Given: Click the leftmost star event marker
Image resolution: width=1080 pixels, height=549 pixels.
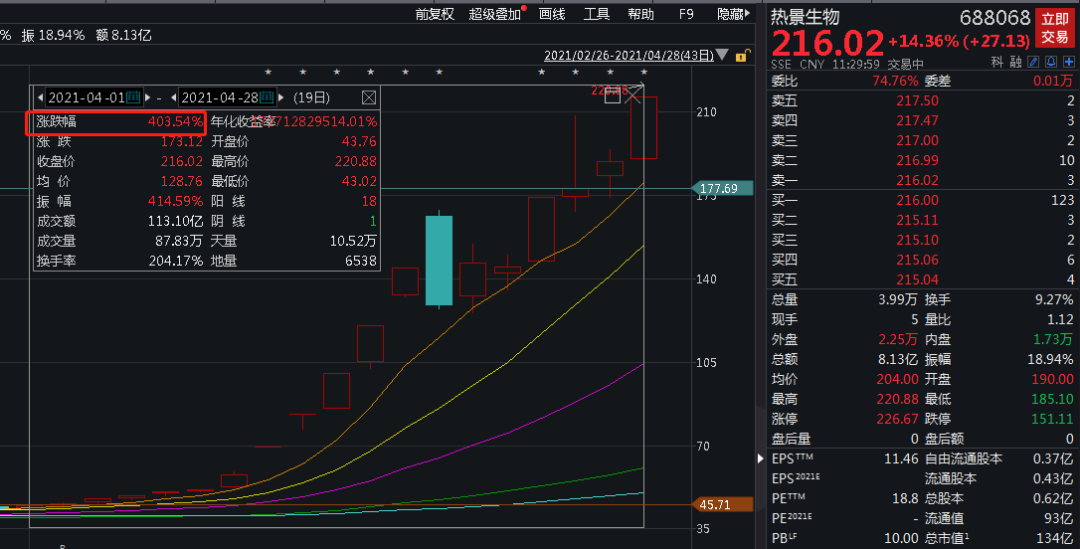Looking at the screenshot, I should (x=268, y=72).
